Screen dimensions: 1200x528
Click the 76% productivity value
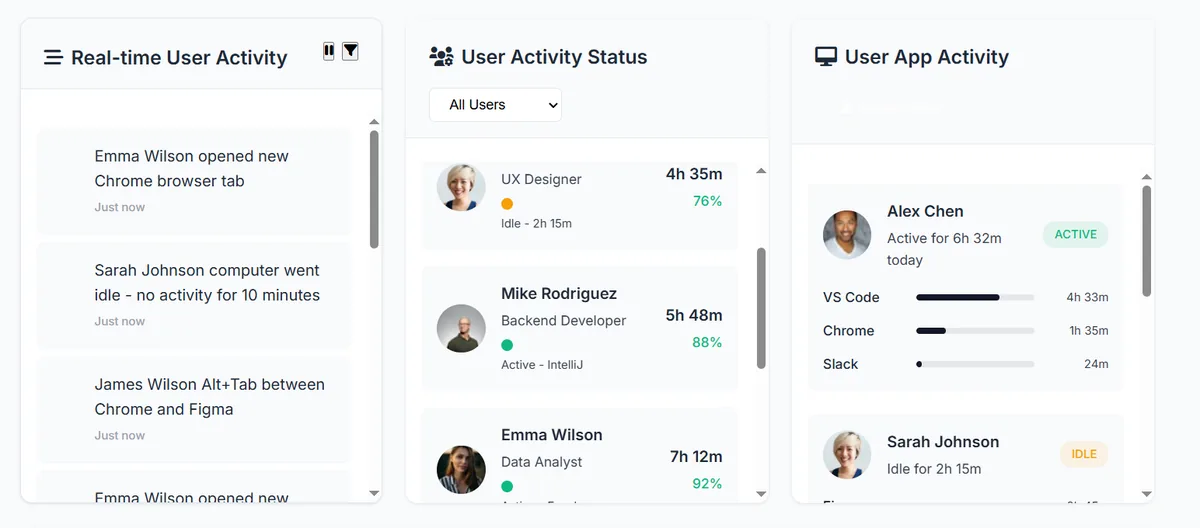pyautogui.click(x=707, y=201)
